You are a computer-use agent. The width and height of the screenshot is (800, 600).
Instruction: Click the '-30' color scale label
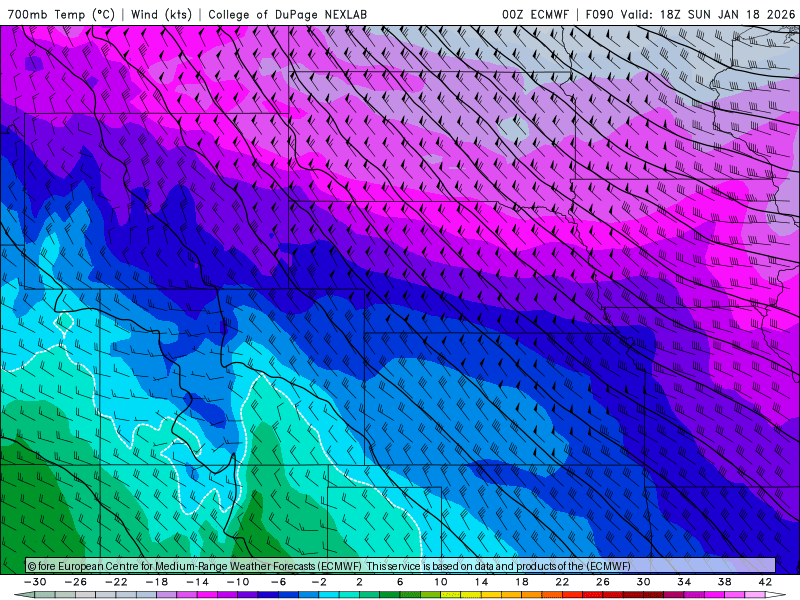(35, 582)
